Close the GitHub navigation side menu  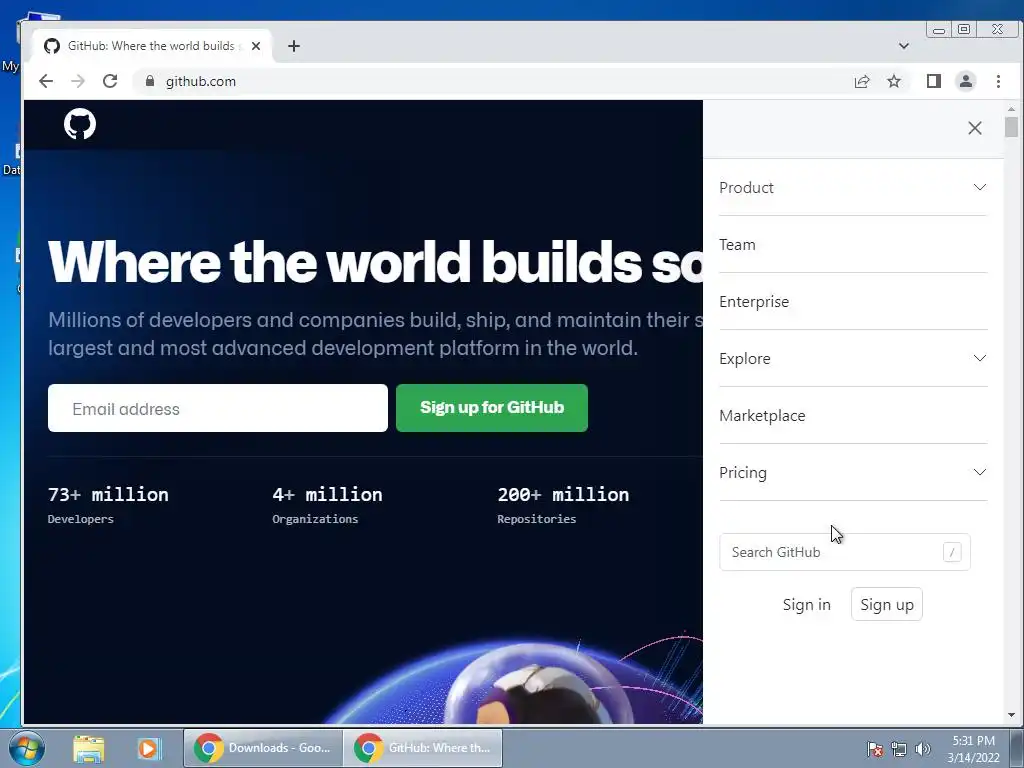974,128
